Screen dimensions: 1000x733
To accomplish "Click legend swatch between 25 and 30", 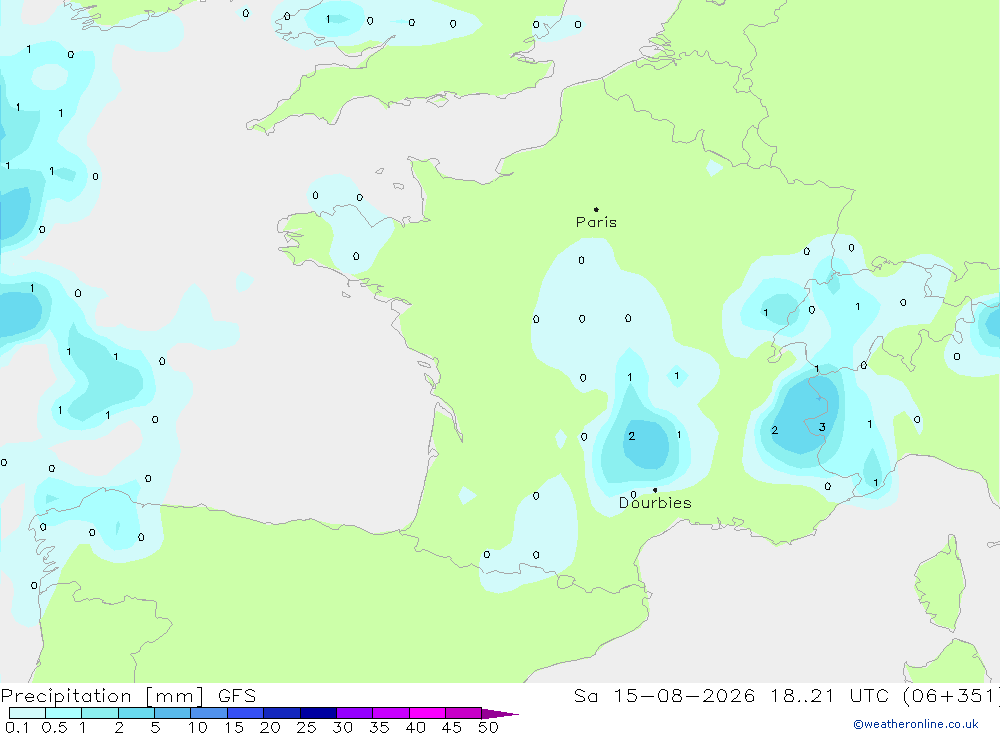I will pos(318,713).
